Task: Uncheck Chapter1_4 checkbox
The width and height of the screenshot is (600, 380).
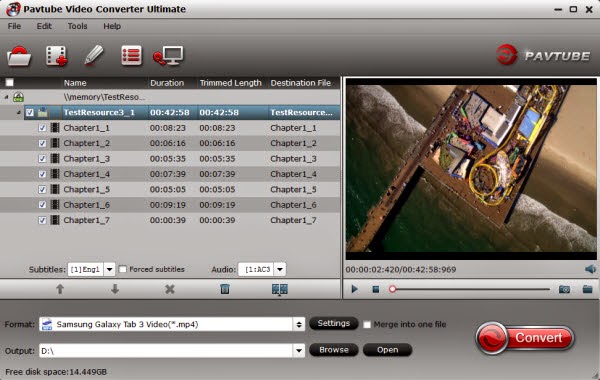Action: 42,174
